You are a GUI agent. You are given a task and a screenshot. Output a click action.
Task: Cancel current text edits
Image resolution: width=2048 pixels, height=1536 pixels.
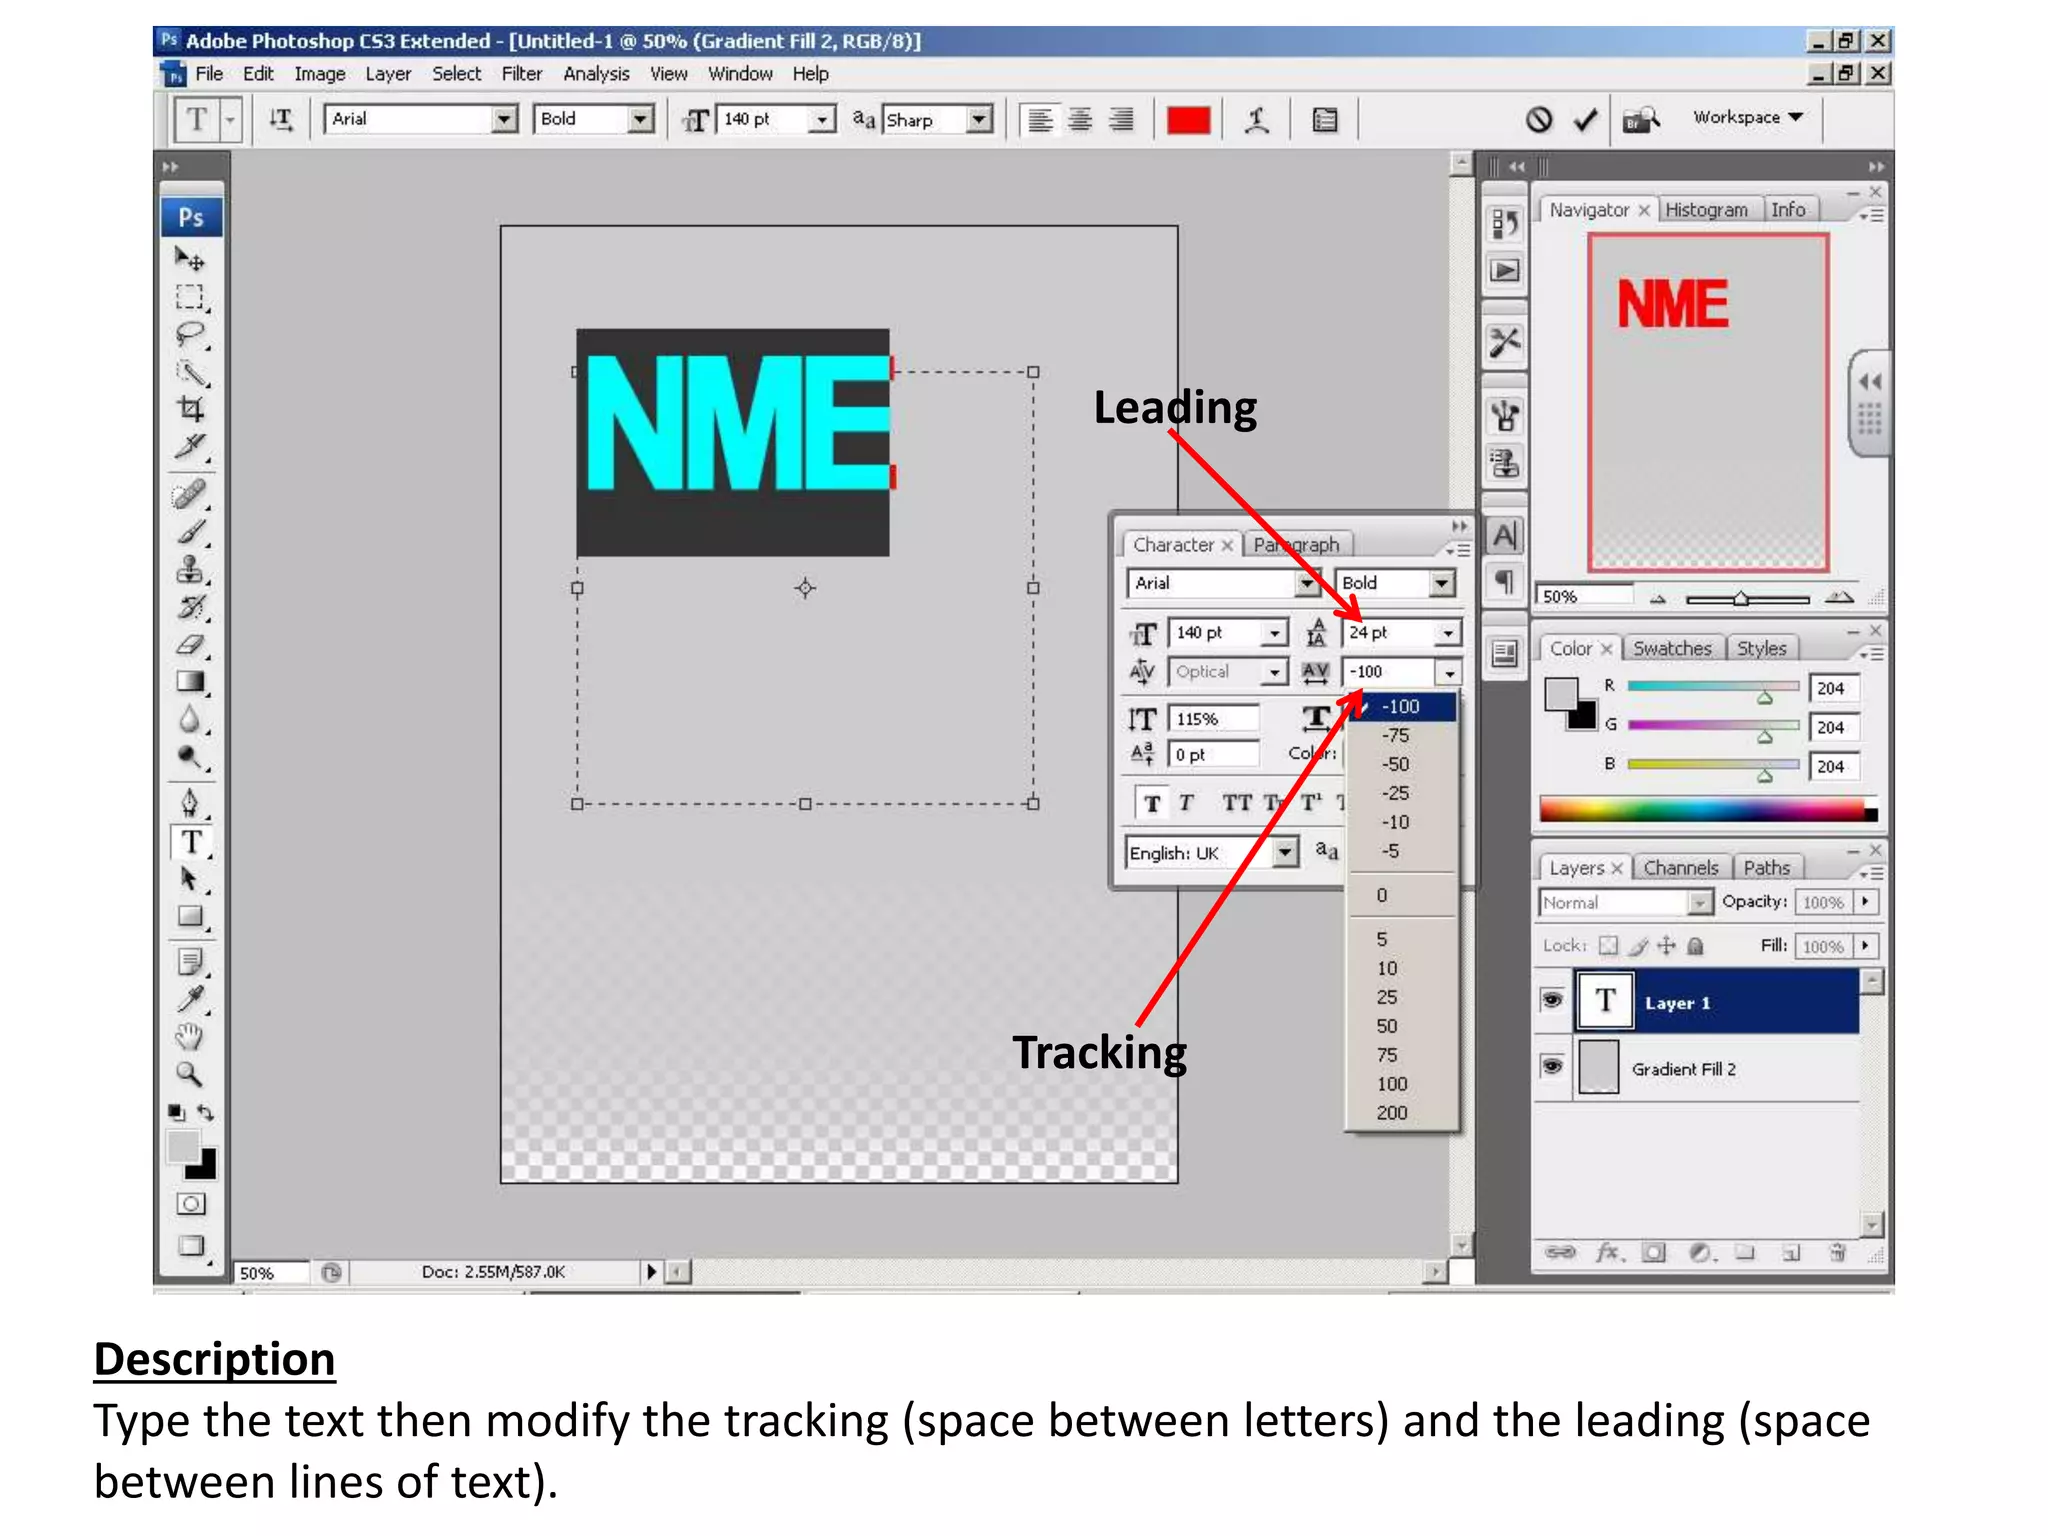pyautogui.click(x=1539, y=120)
